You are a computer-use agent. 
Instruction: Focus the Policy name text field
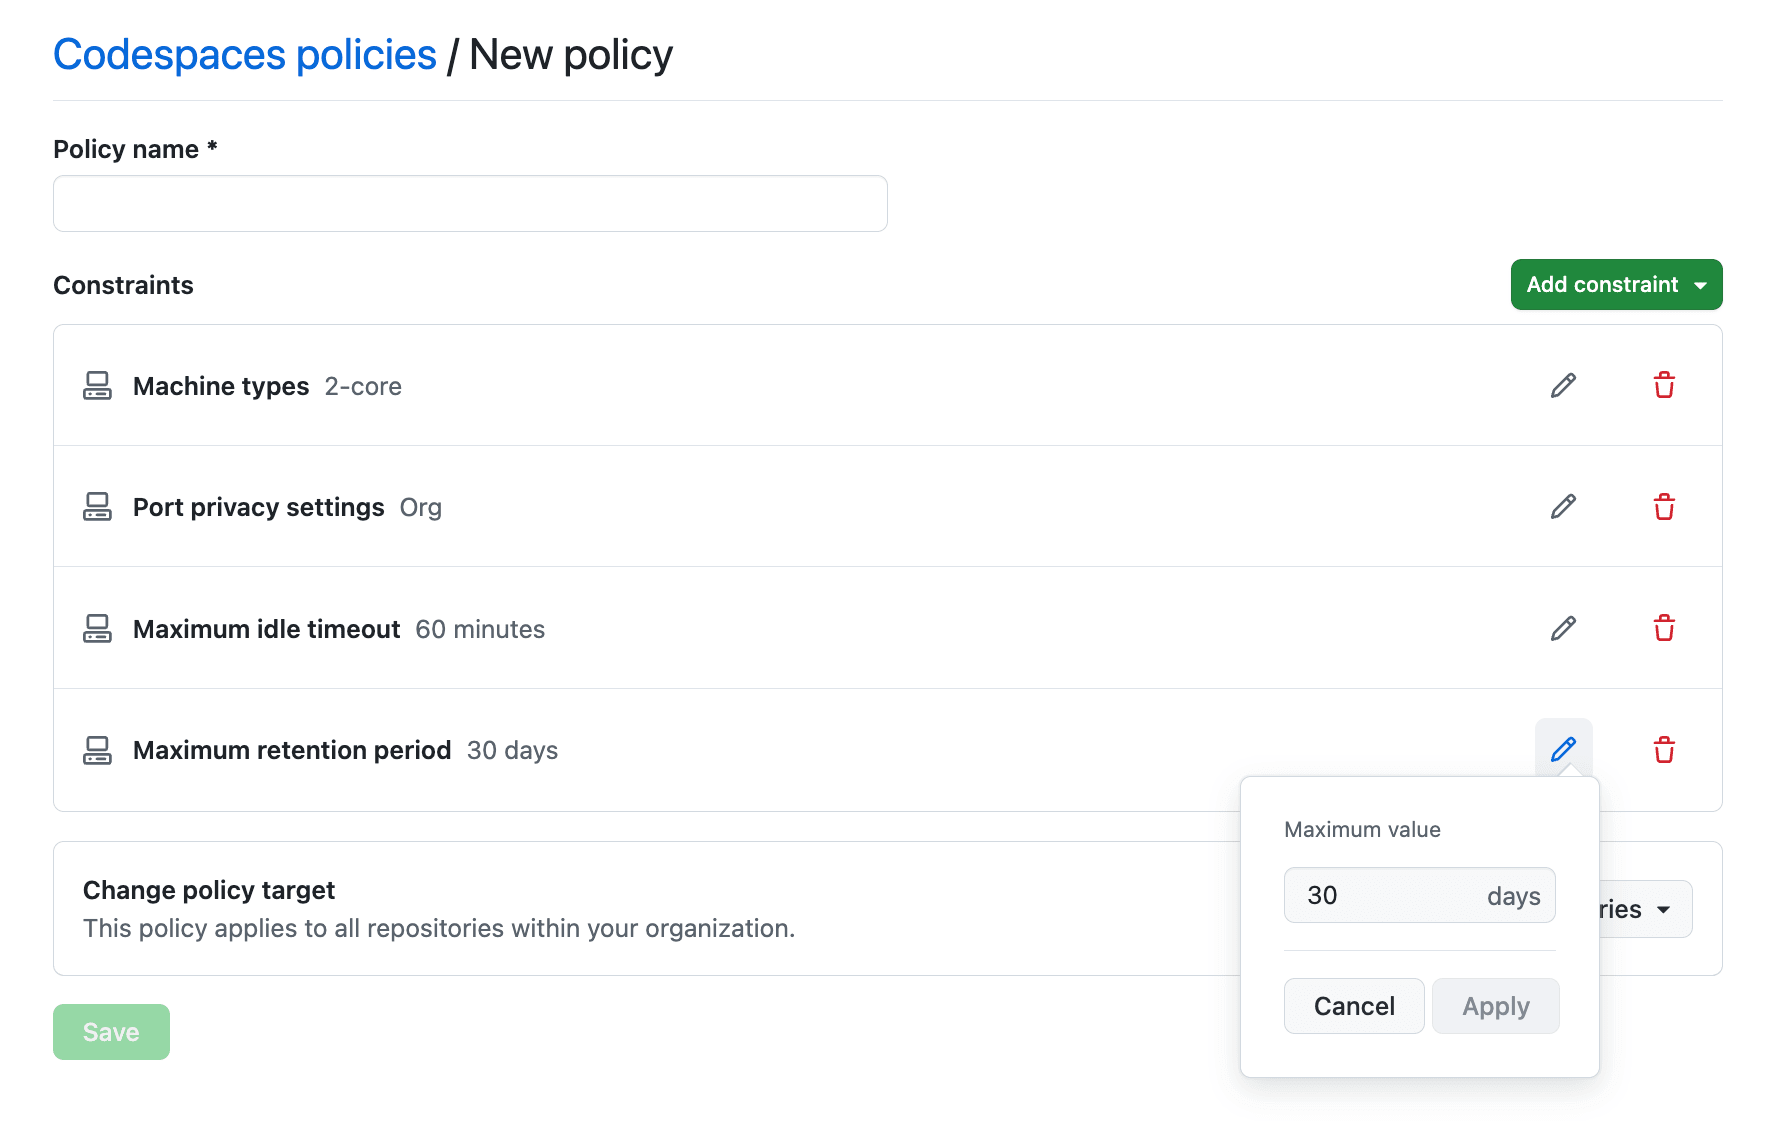(x=470, y=204)
